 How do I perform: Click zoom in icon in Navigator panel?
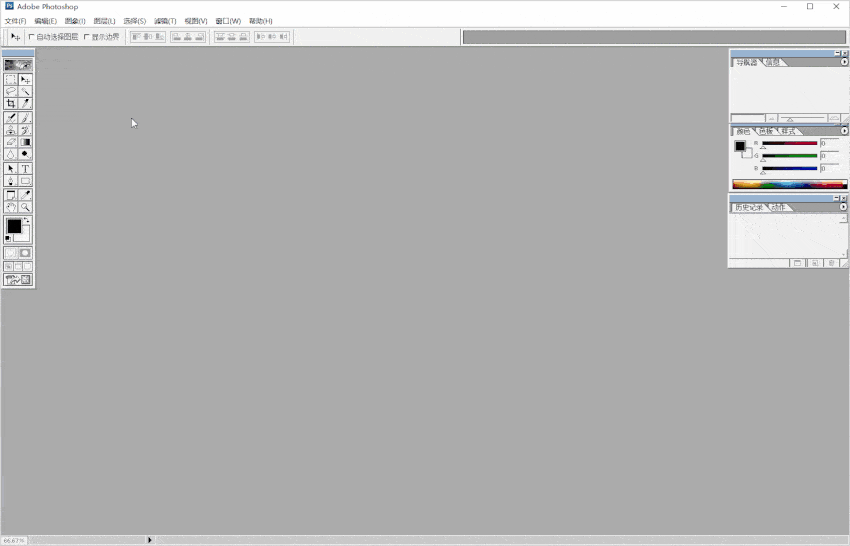click(834, 118)
